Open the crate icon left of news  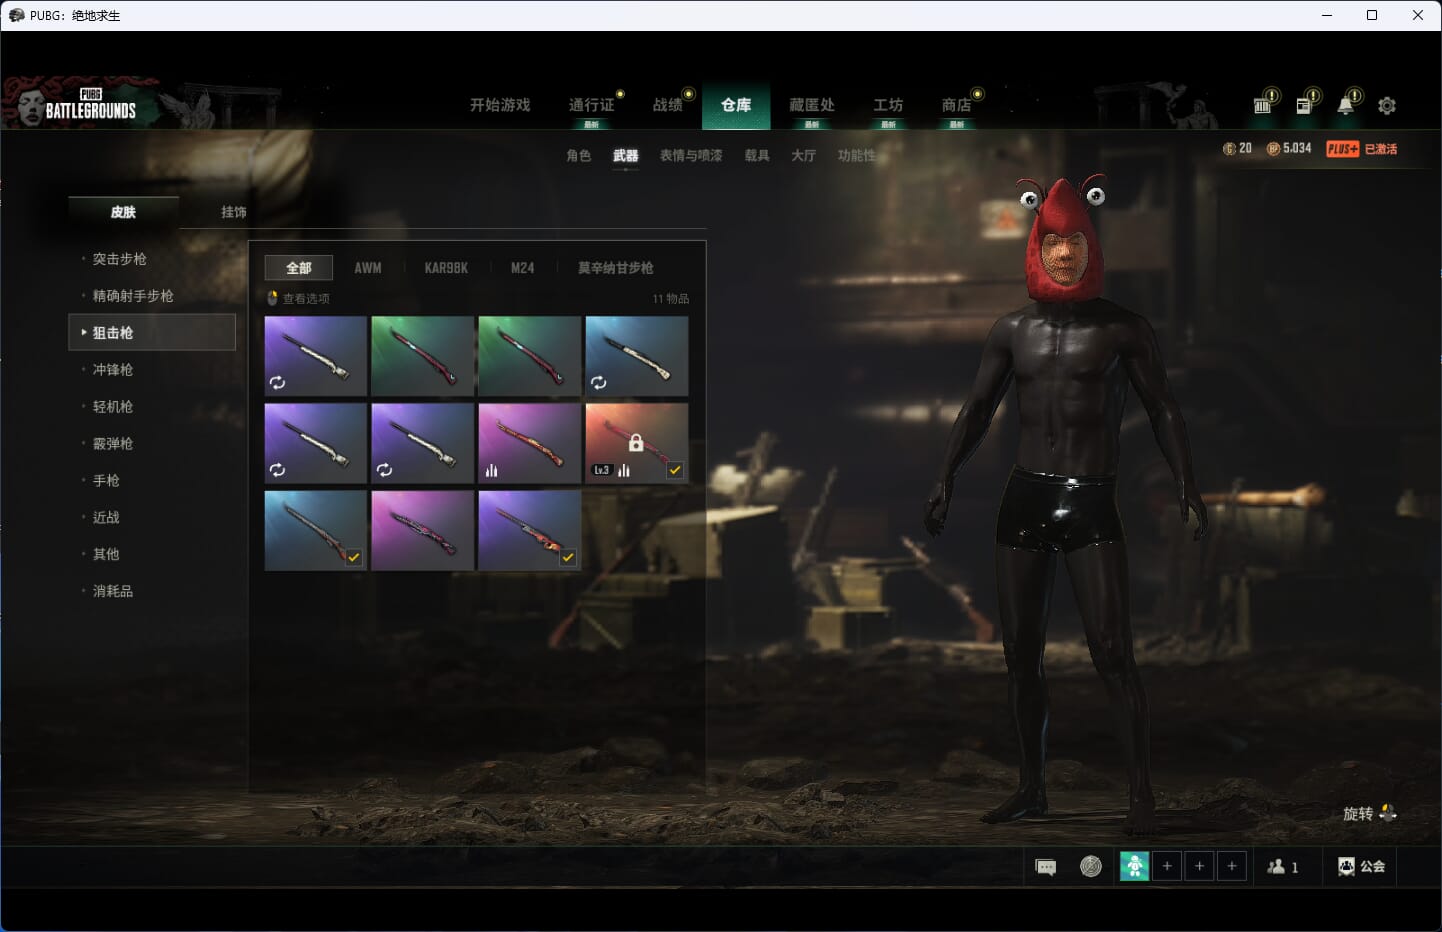[1263, 105]
